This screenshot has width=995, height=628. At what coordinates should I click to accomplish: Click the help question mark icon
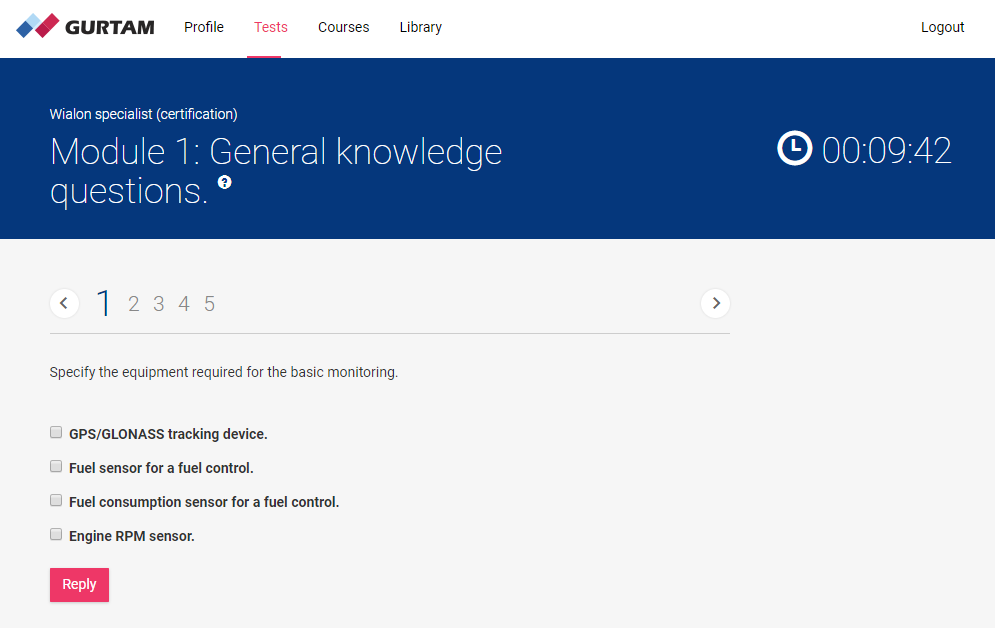(x=225, y=182)
